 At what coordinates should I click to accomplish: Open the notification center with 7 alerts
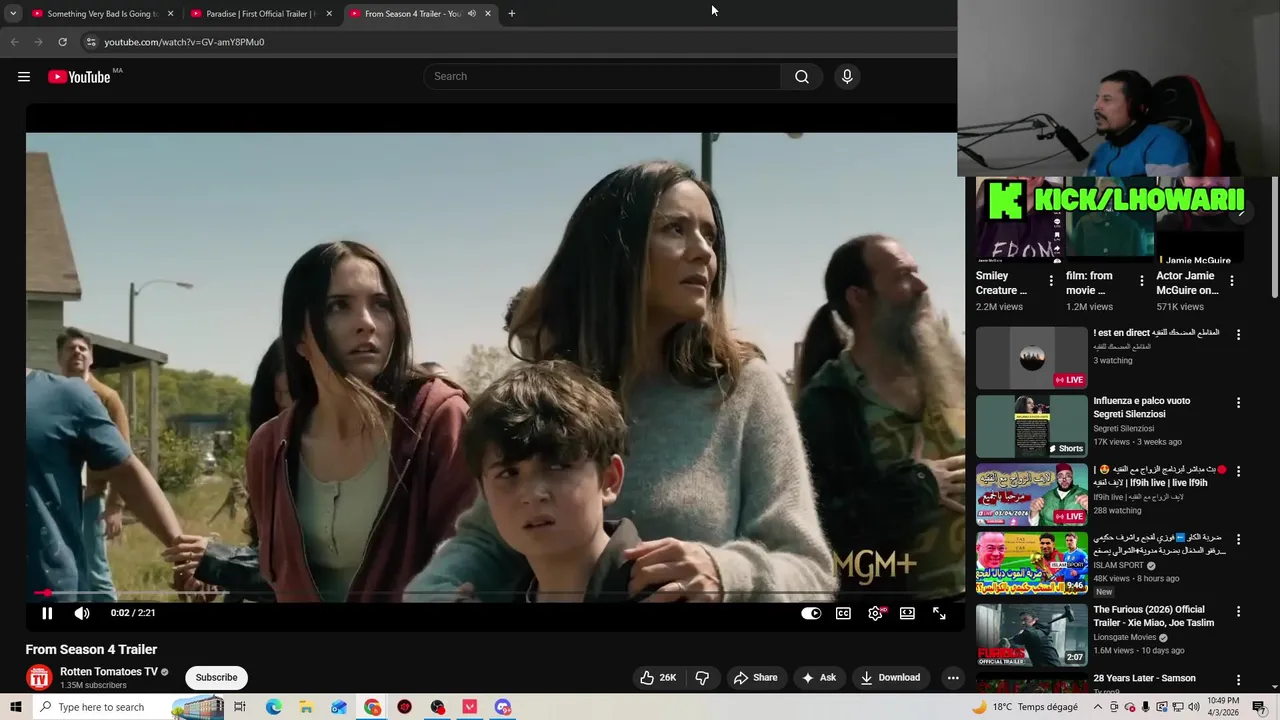[1259, 707]
